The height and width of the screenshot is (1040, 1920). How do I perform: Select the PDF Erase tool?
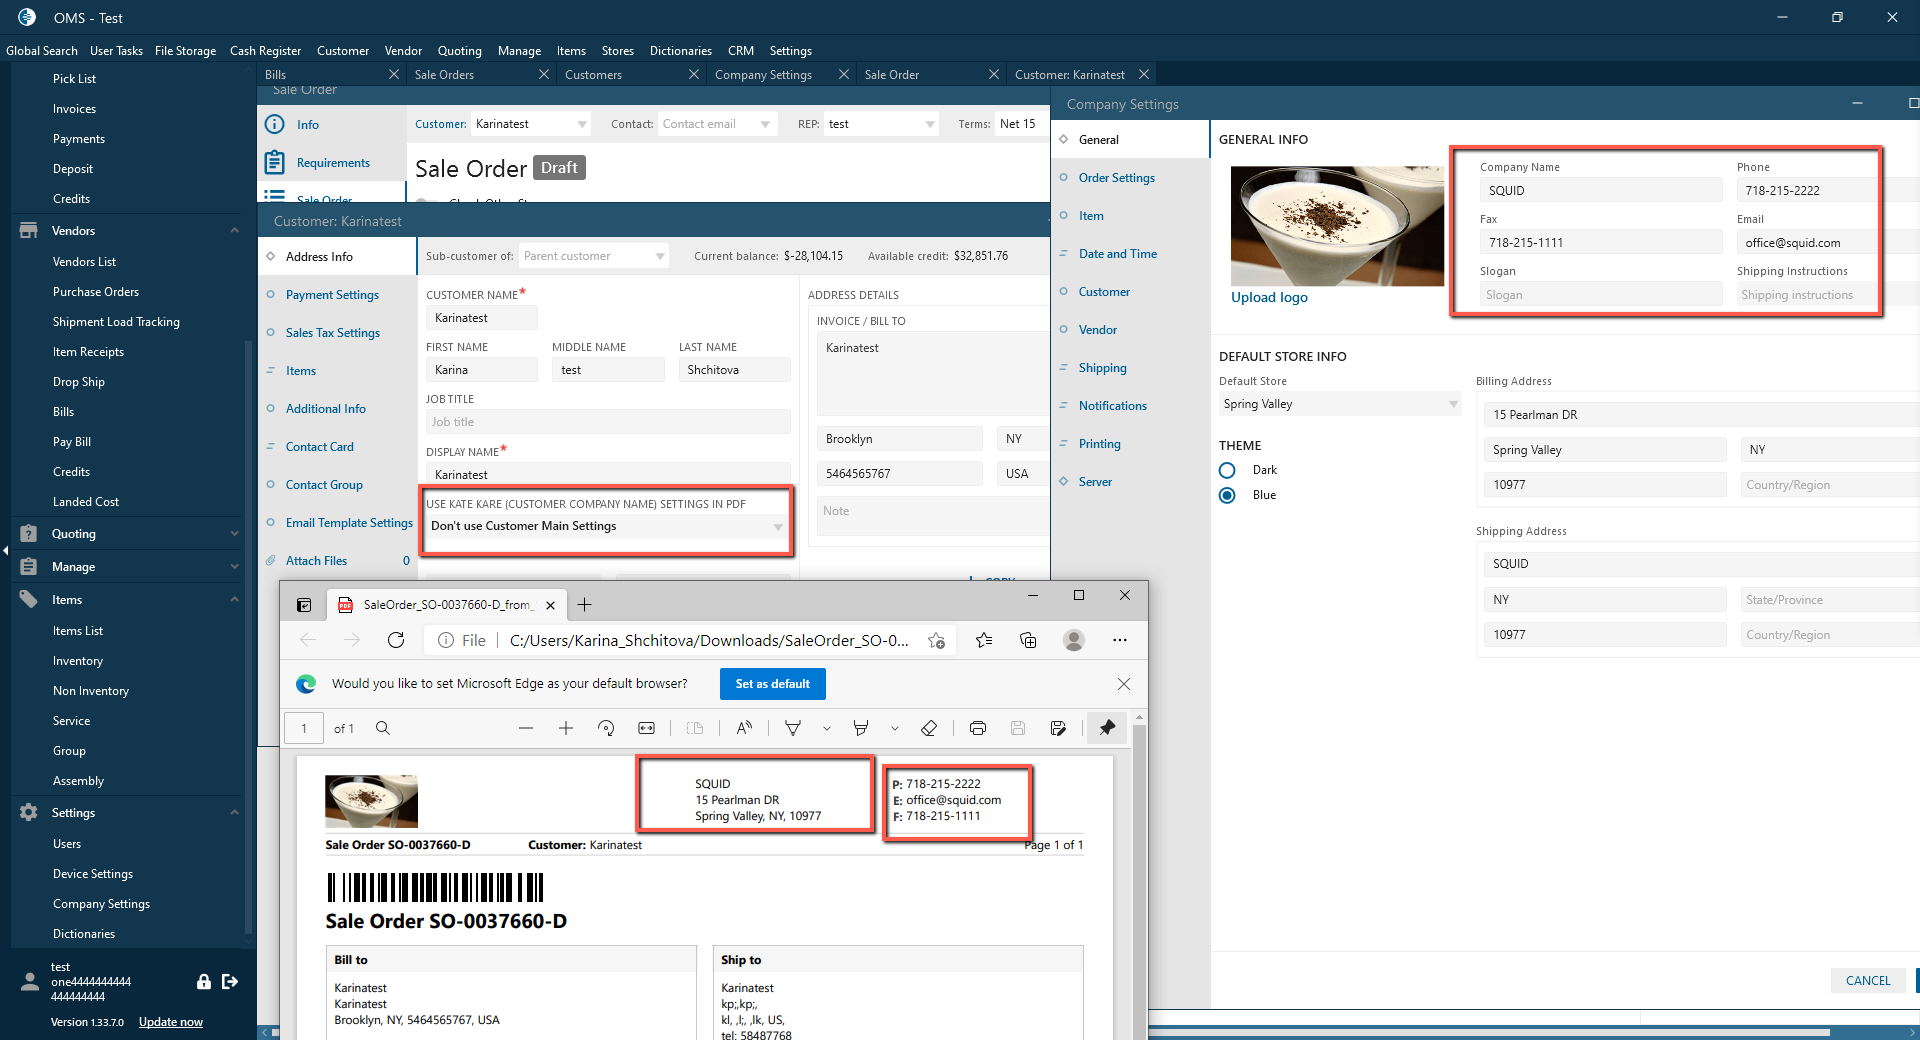(929, 728)
